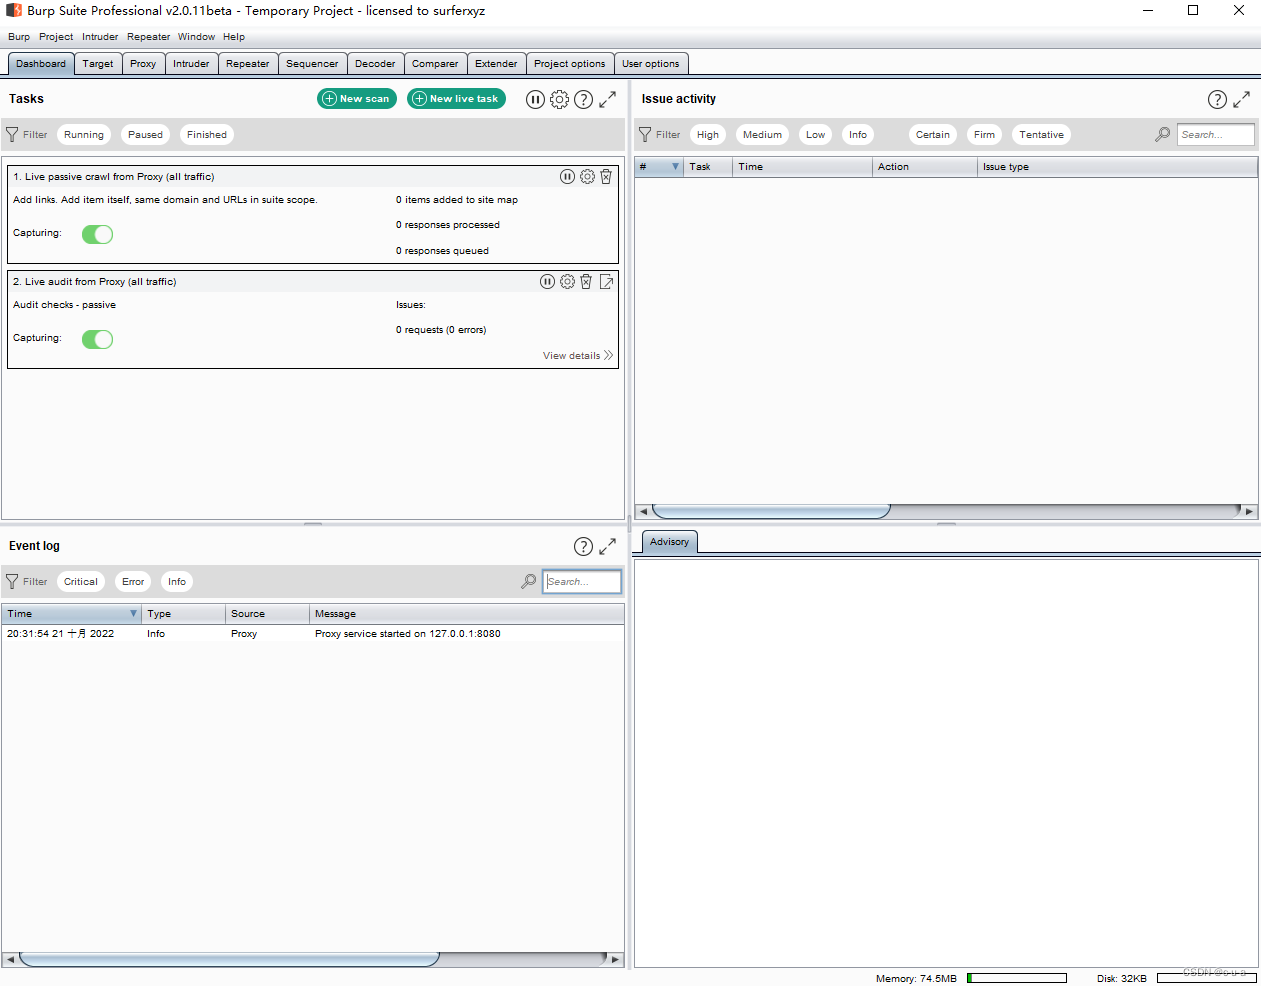
Task: Open help for Event log
Action: [x=583, y=546]
